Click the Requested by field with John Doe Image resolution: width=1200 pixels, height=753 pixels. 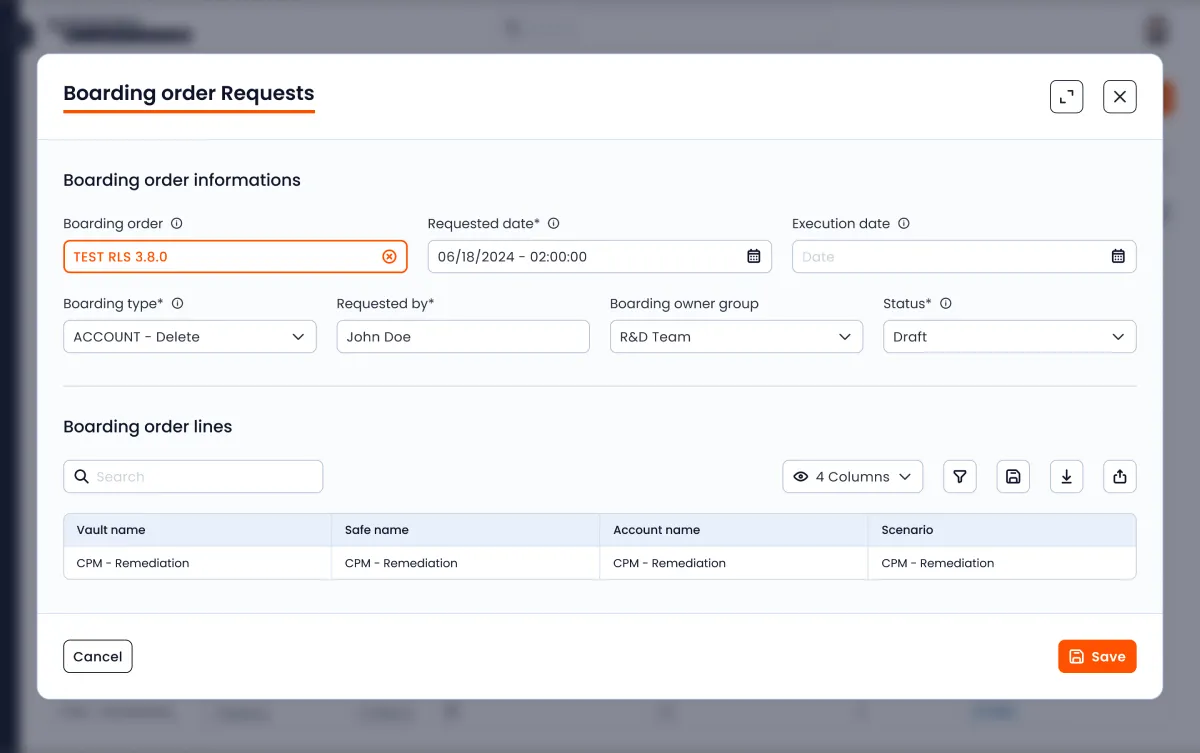462,337
